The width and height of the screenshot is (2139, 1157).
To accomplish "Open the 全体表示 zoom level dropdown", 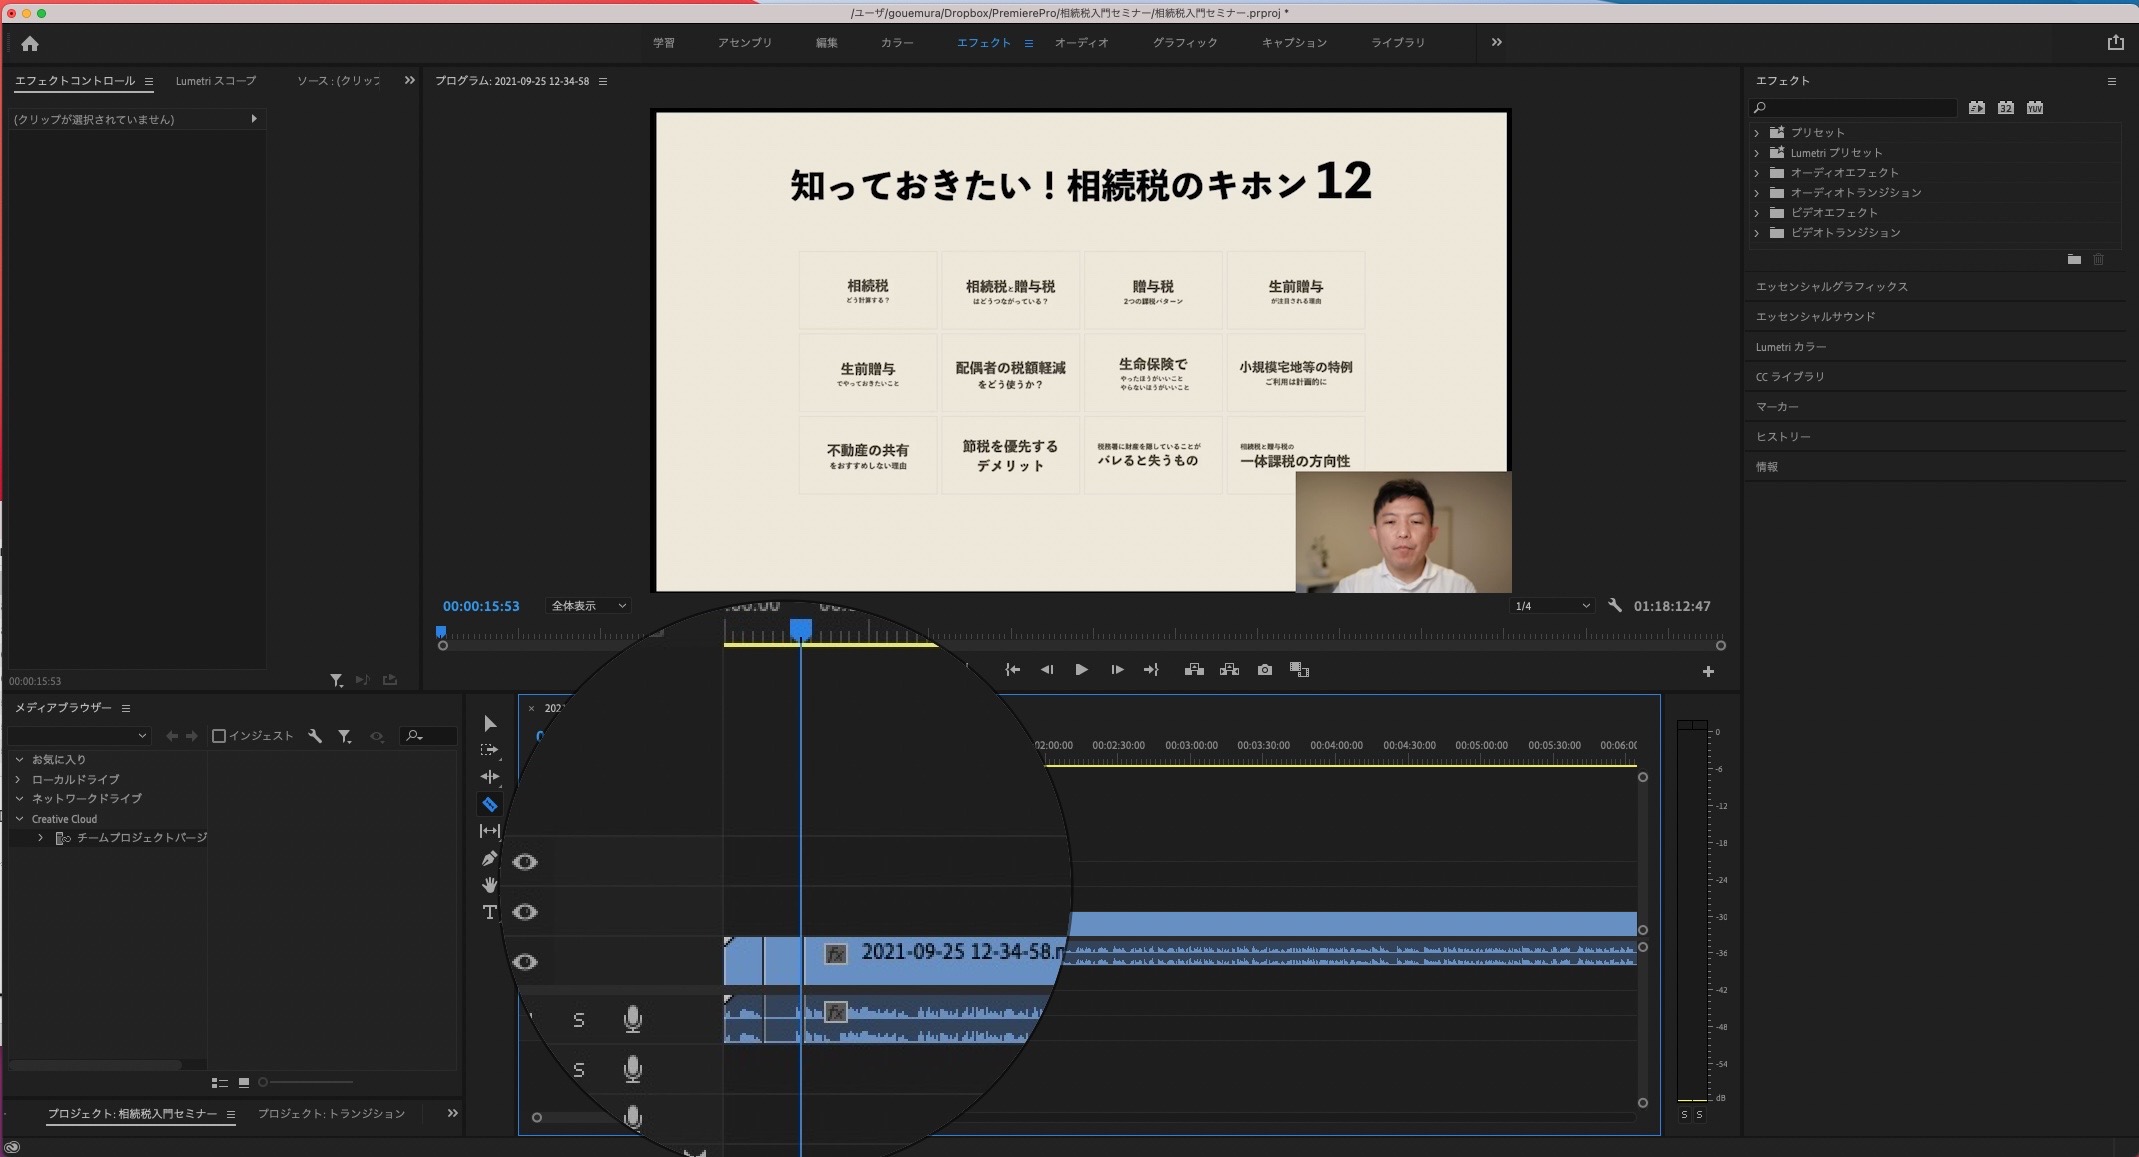I will 588,606.
